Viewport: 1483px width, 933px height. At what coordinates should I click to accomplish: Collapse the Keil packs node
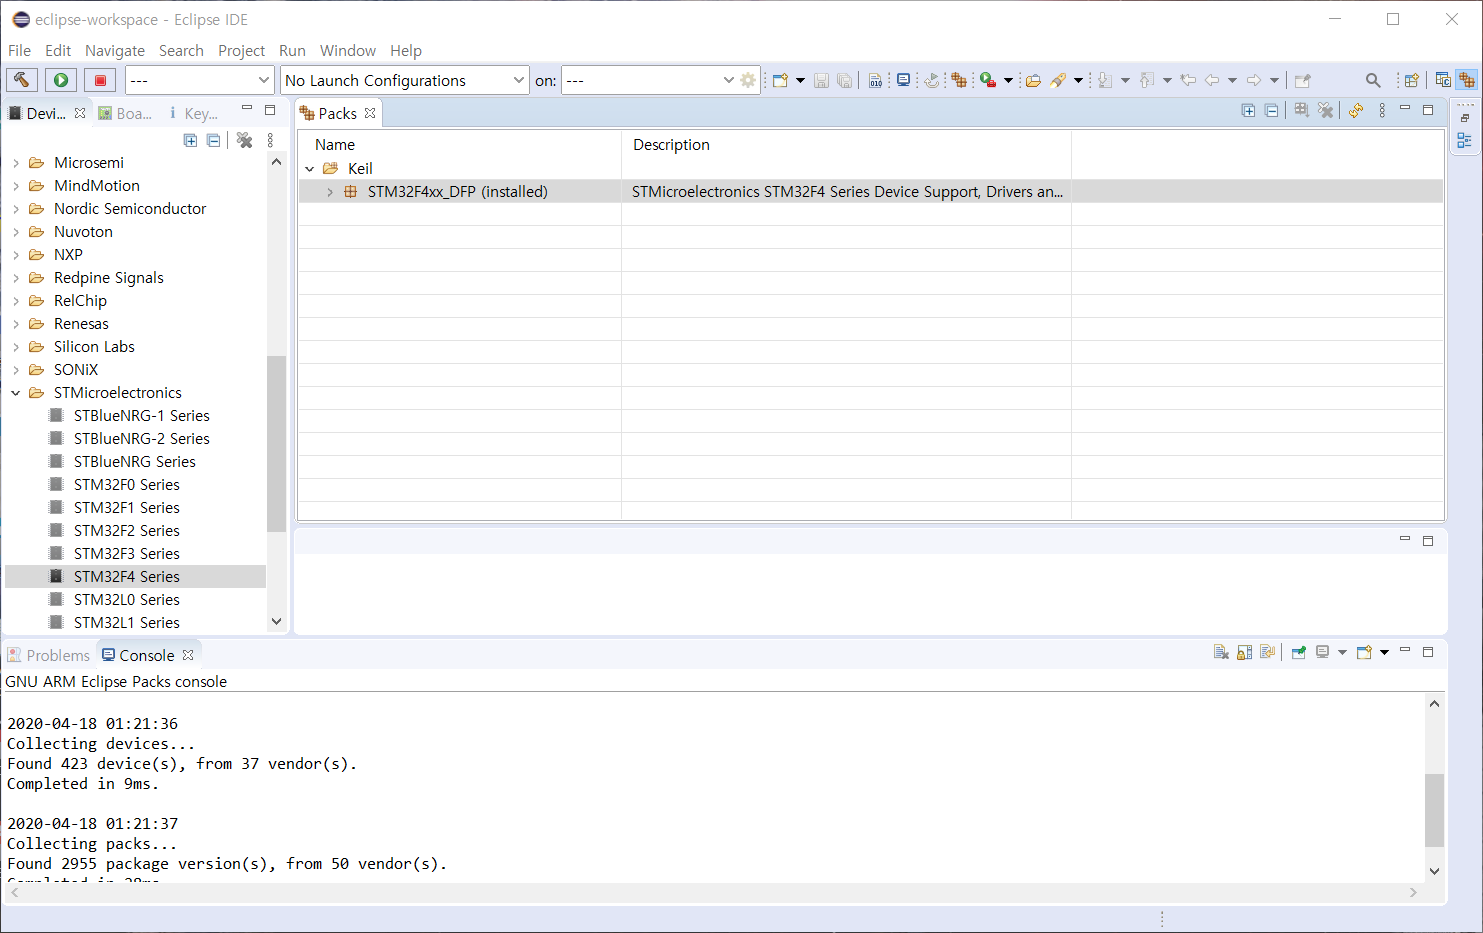[310, 168]
